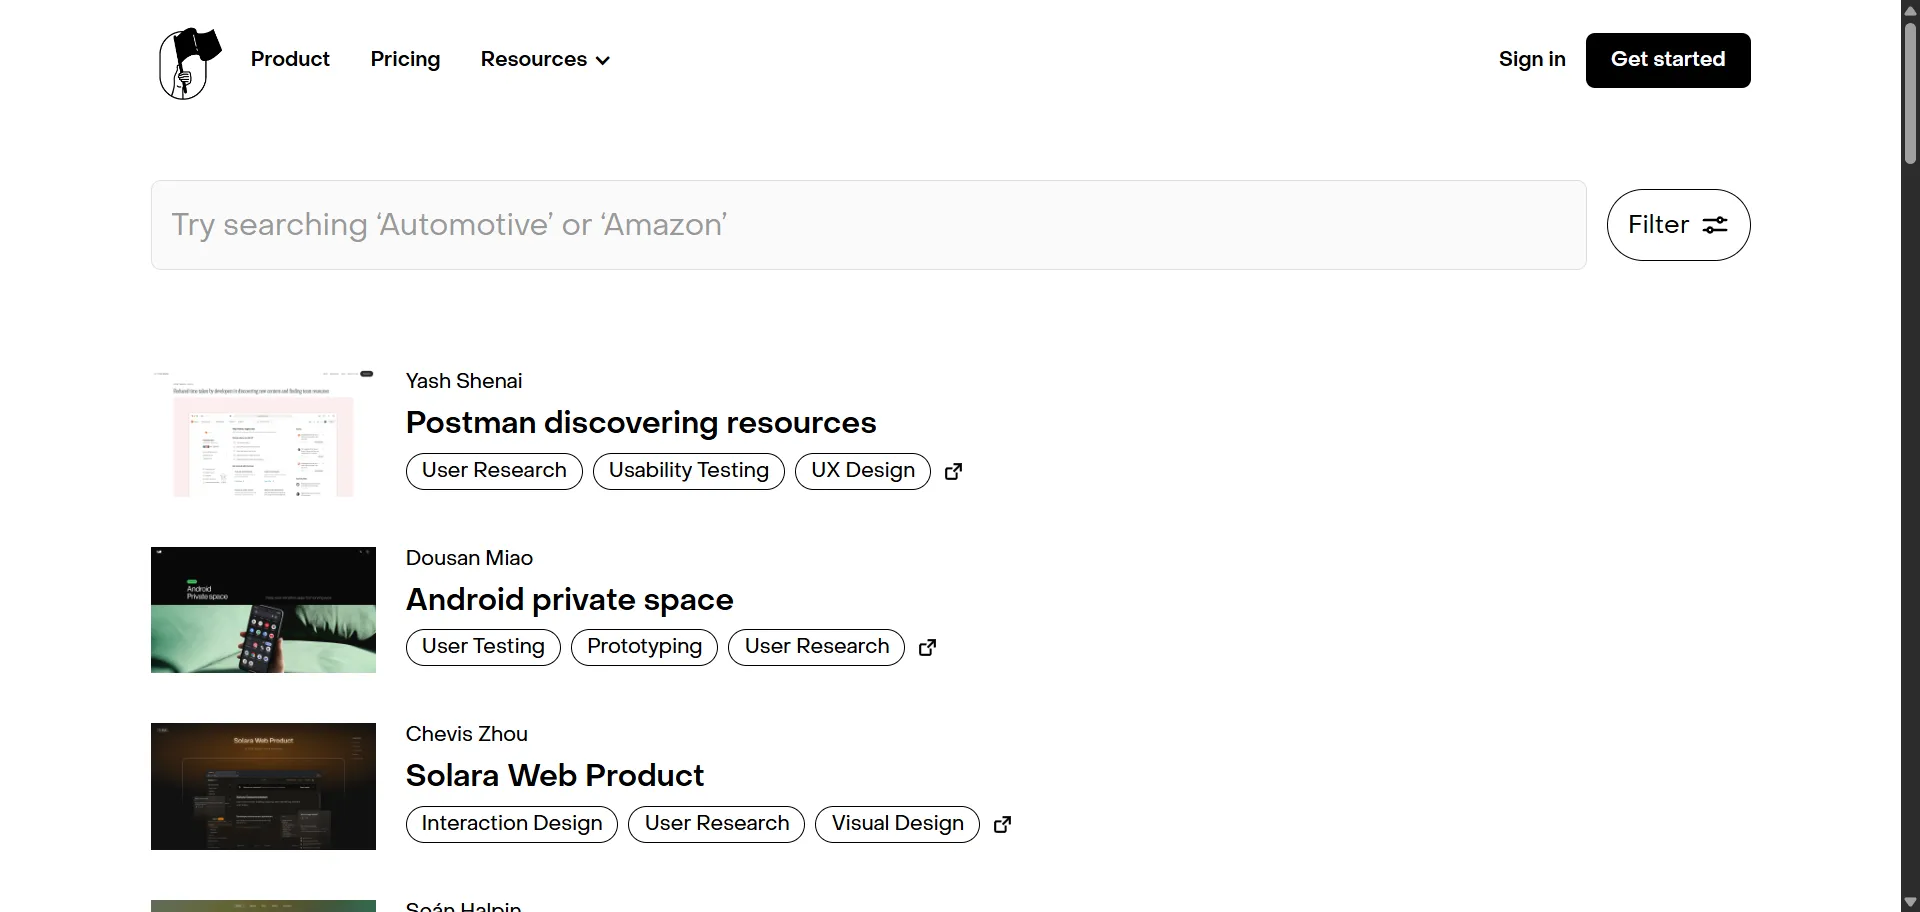Click the scrollbar down arrow

coord(1910,902)
